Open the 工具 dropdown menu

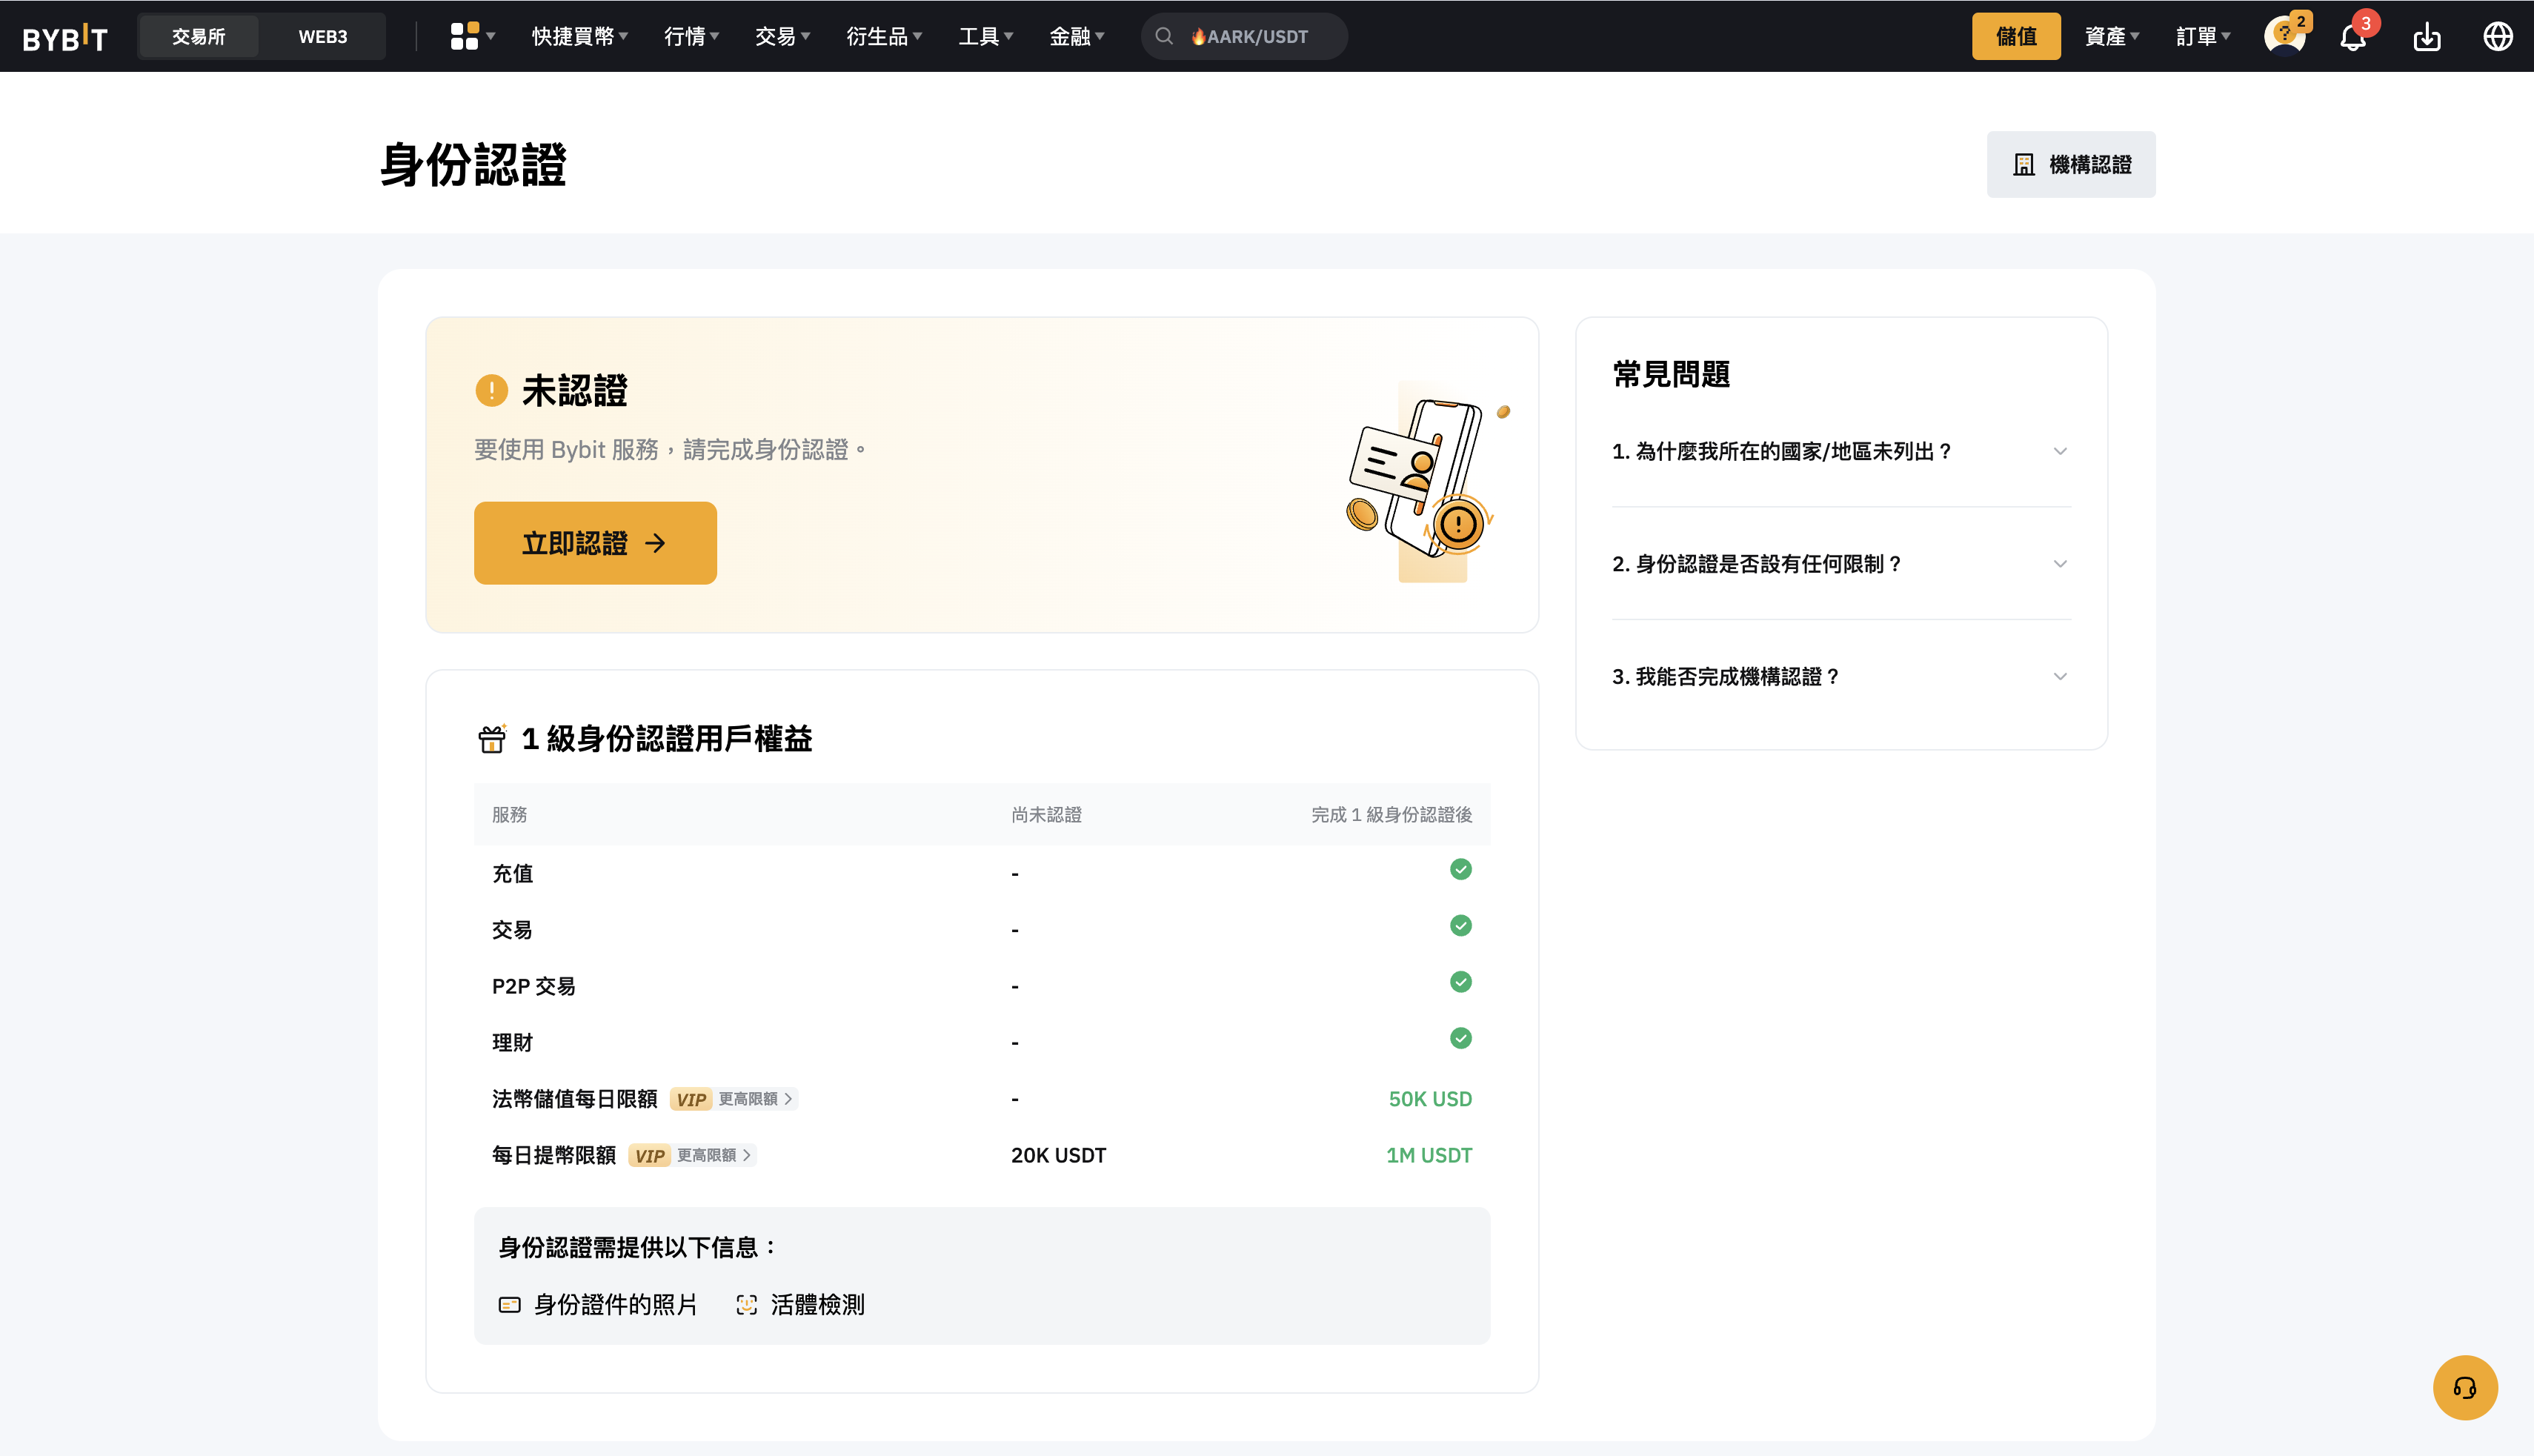tap(986, 36)
